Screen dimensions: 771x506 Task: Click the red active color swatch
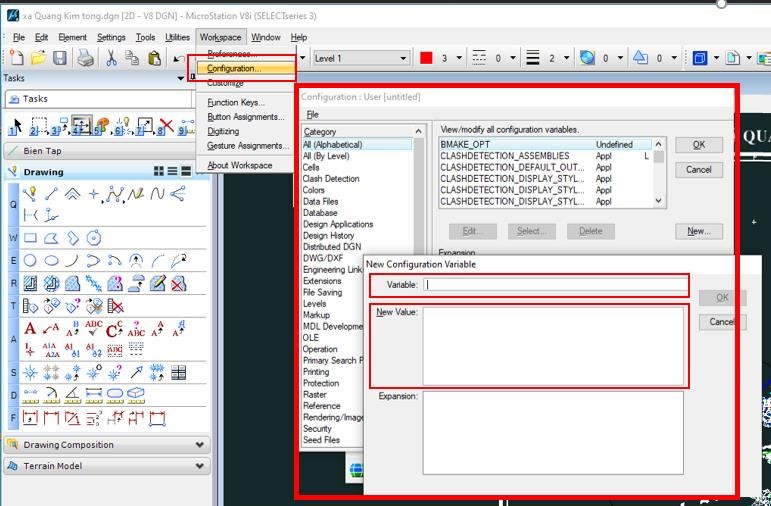click(x=426, y=59)
